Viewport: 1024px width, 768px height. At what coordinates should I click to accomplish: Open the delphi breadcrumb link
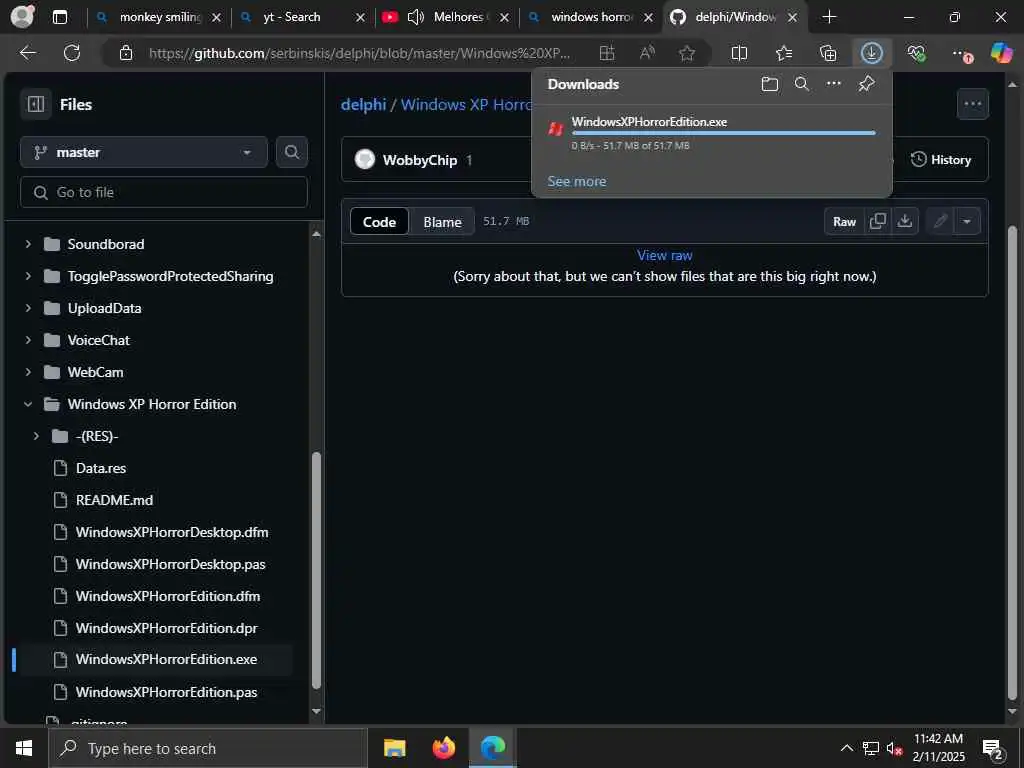[364, 104]
